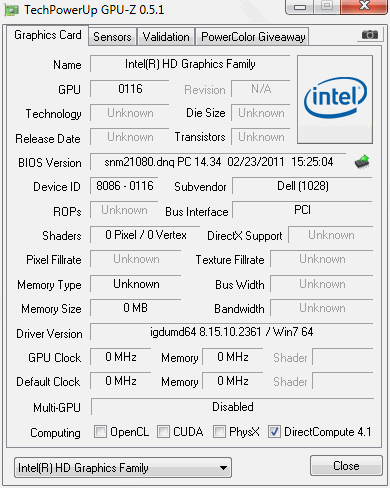Click the camera screenshot icon
The image size is (390, 488).
(x=370, y=35)
